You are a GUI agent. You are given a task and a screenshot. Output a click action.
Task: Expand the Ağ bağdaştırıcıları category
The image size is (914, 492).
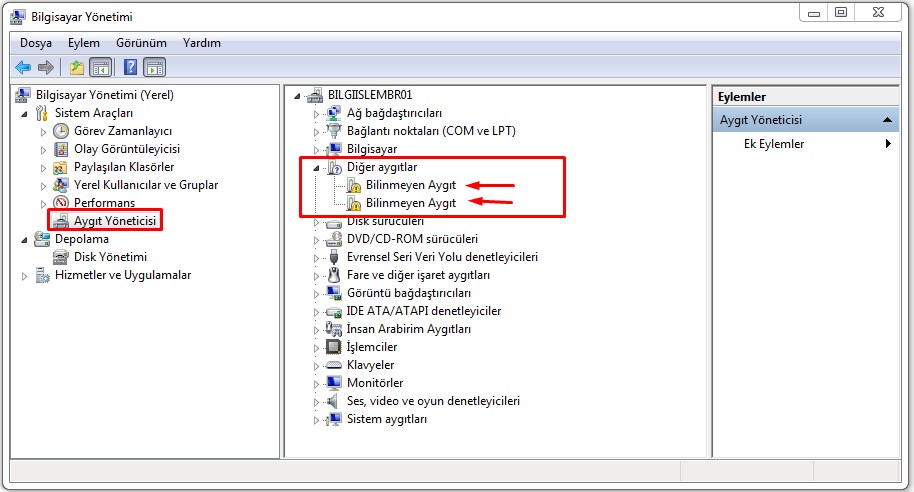click(317, 114)
